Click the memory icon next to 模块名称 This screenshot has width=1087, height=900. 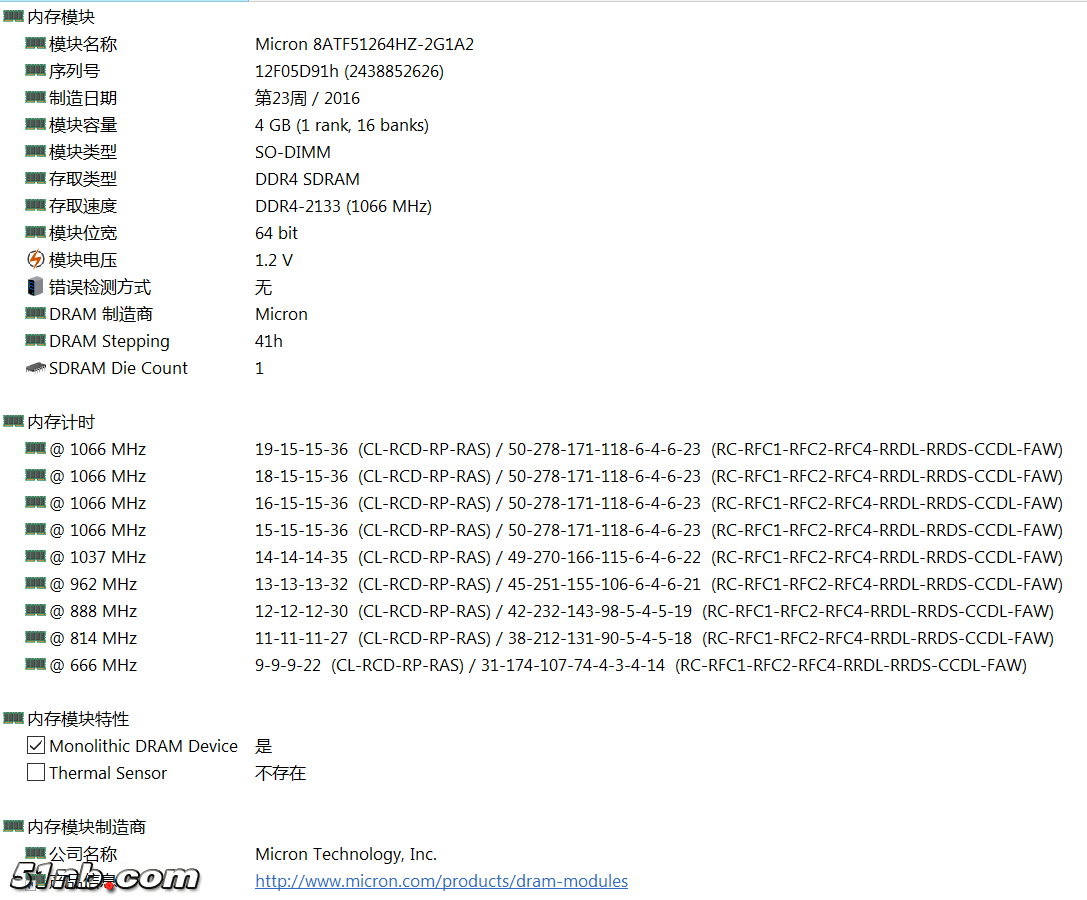click(x=35, y=43)
